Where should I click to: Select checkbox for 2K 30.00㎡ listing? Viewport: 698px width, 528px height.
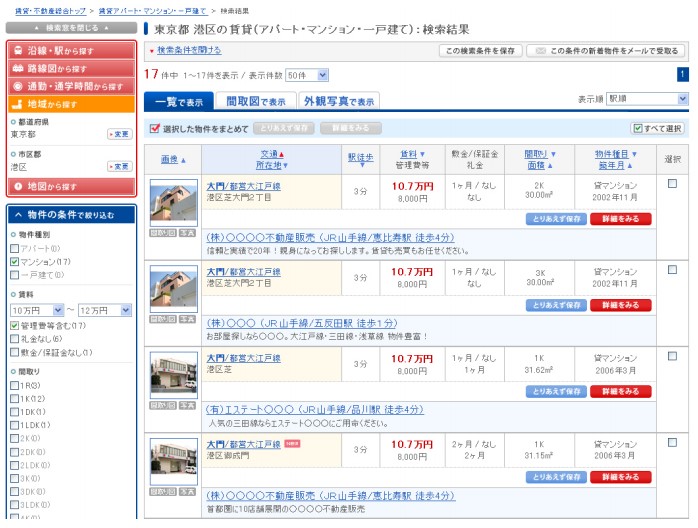point(672,183)
